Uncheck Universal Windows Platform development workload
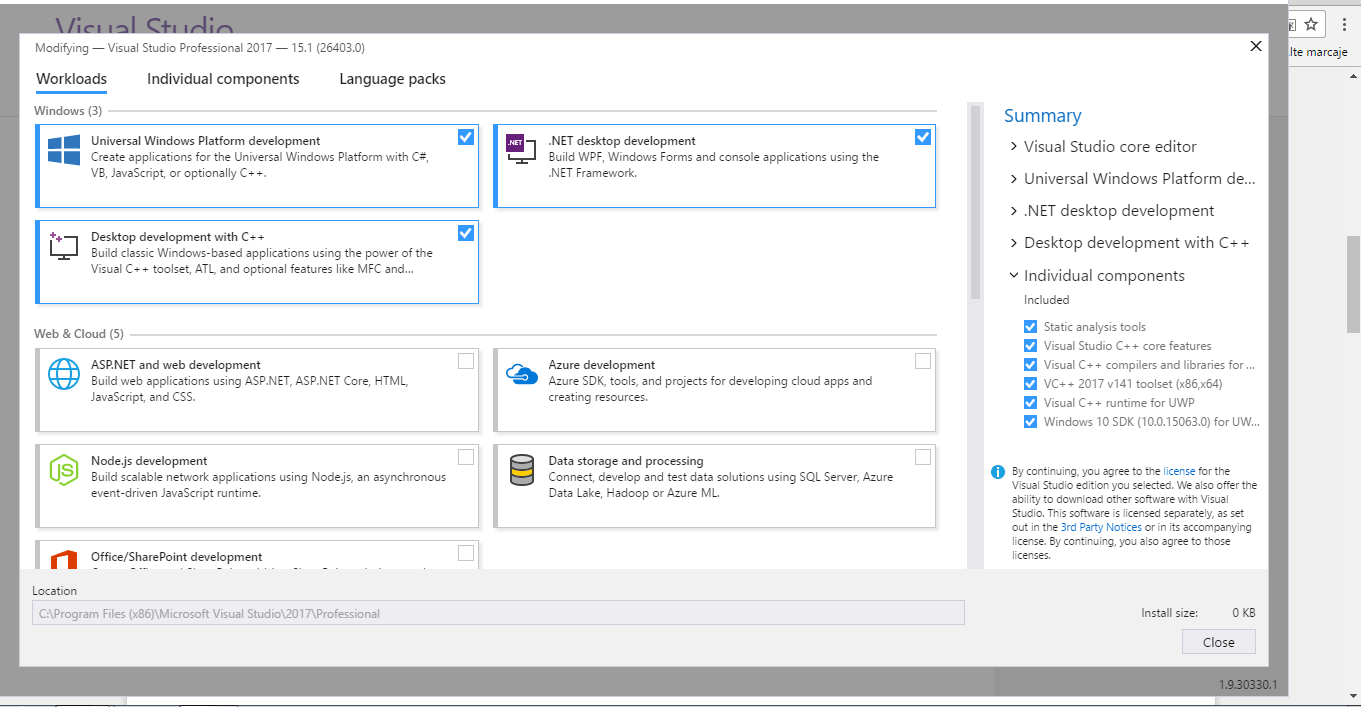Screen dimensions: 1361x707 pos(466,137)
